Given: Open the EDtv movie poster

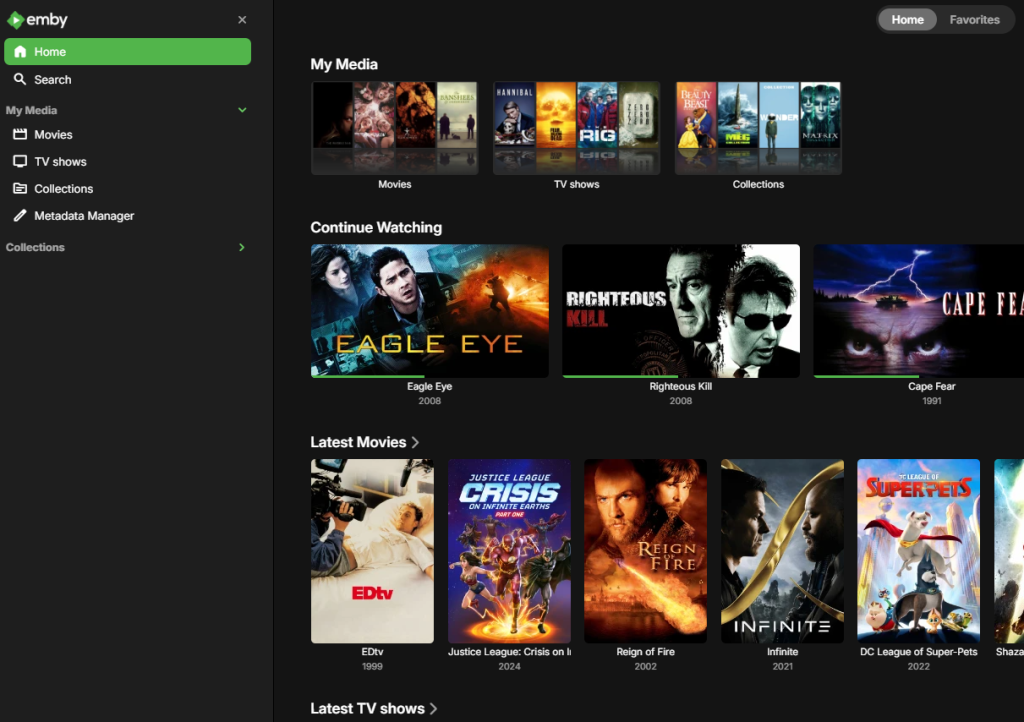Looking at the screenshot, I should pos(372,551).
